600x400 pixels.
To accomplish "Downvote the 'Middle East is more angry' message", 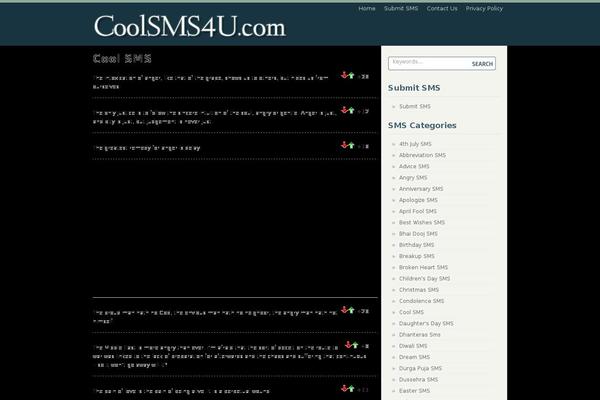I will (348, 344).
